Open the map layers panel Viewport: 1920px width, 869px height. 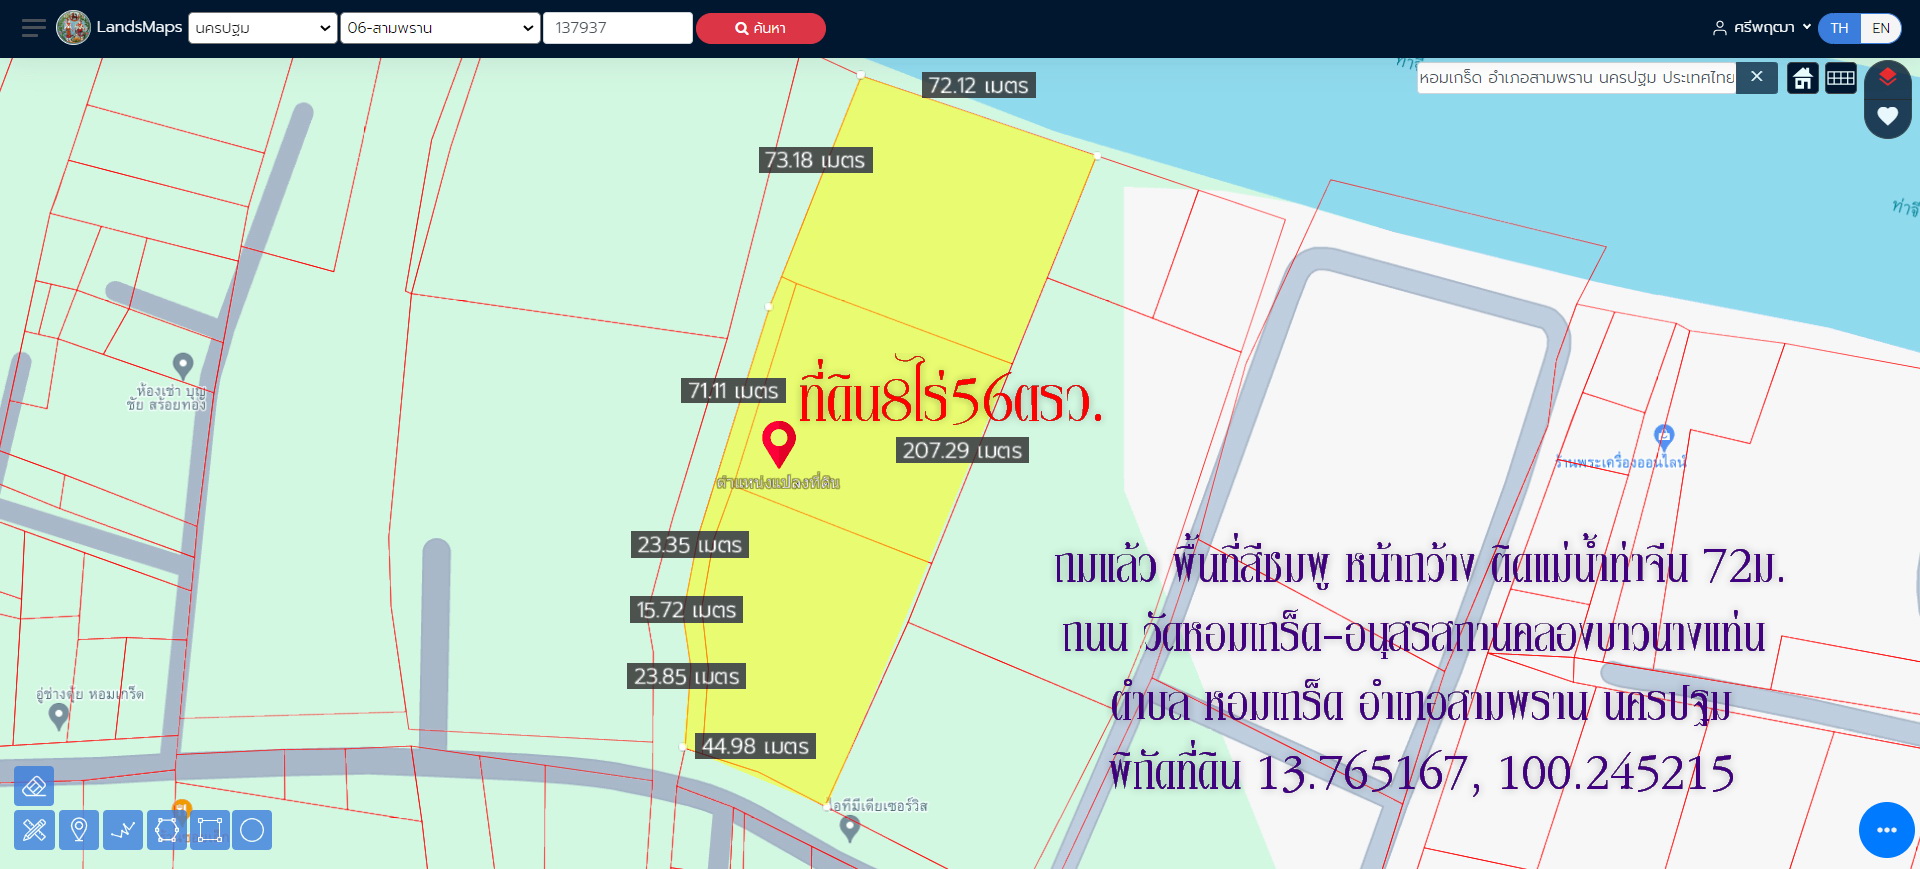click(1887, 78)
